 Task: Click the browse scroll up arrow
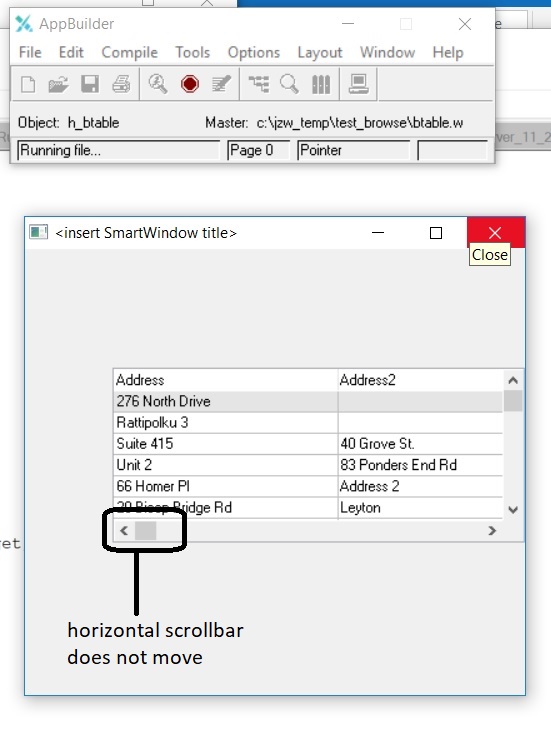click(x=513, y=380)
